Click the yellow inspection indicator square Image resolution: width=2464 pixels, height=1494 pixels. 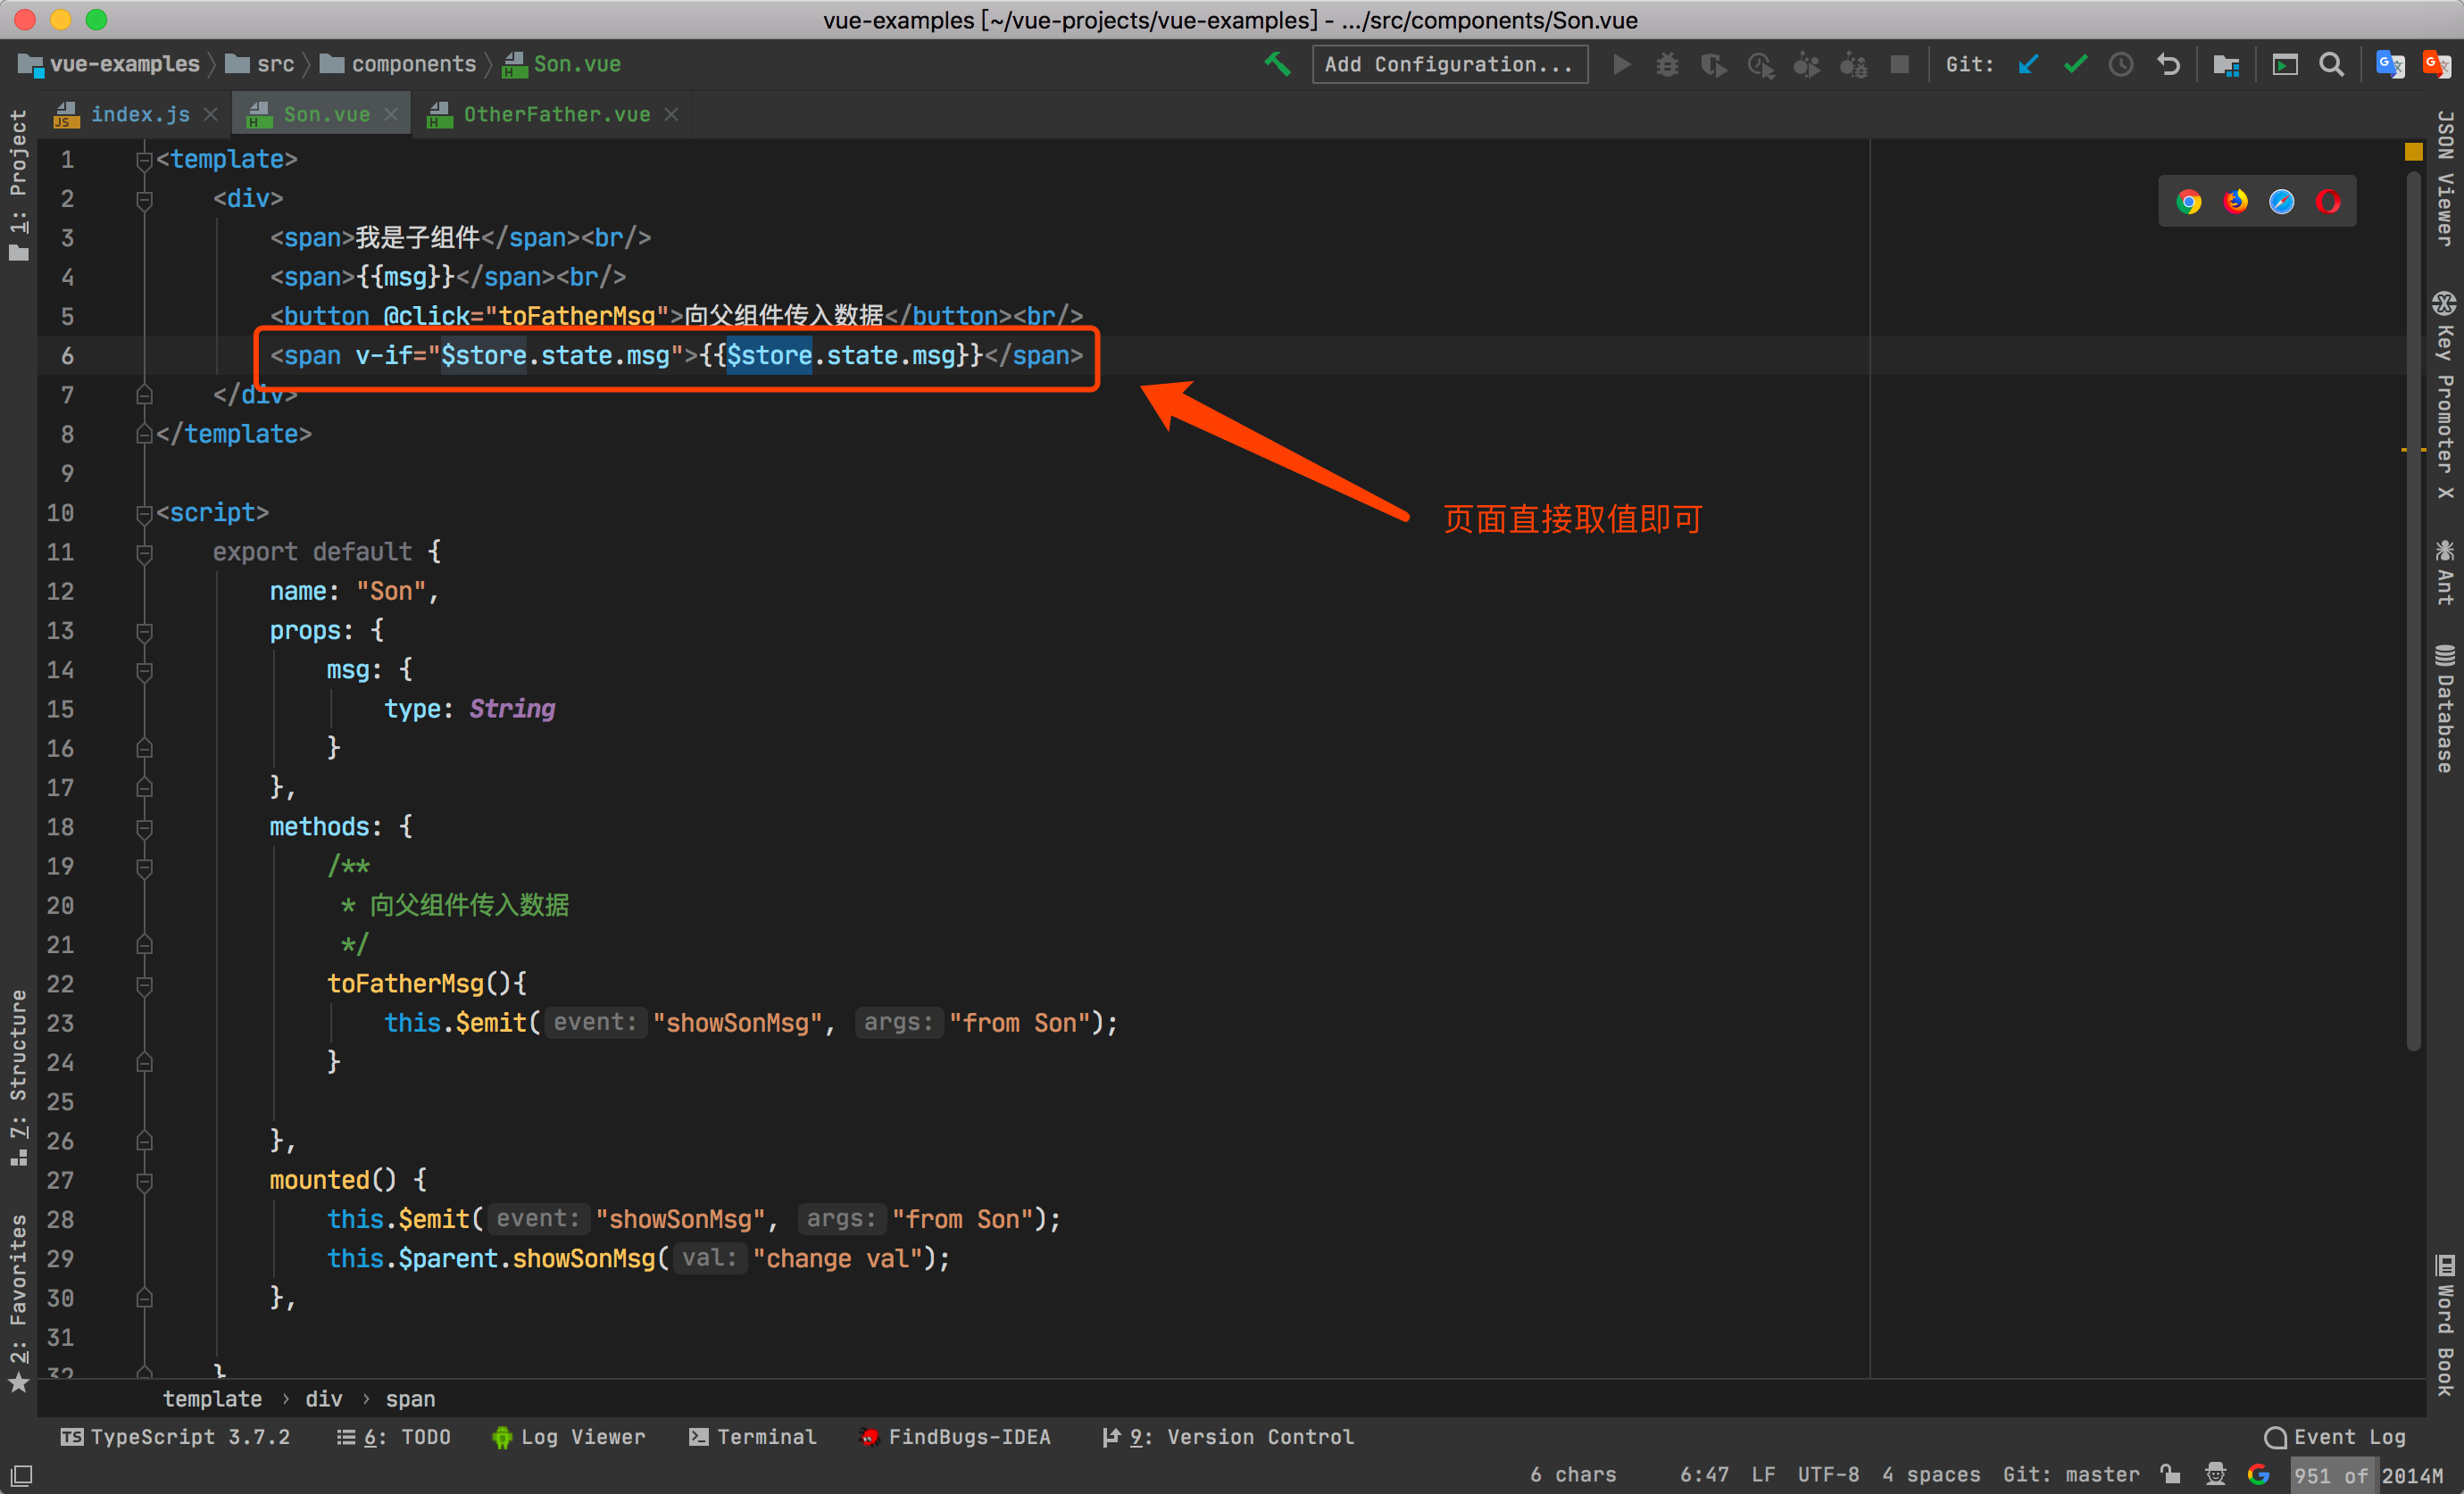[x=2414, y=152]
